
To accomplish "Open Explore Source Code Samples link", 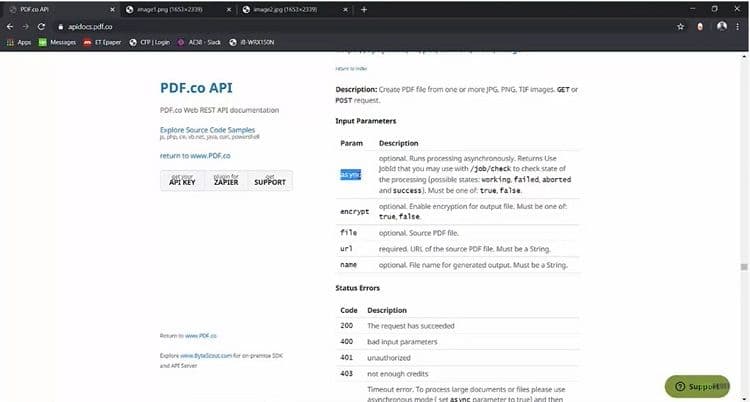I will pyautogui.click(x=207, y=130).
